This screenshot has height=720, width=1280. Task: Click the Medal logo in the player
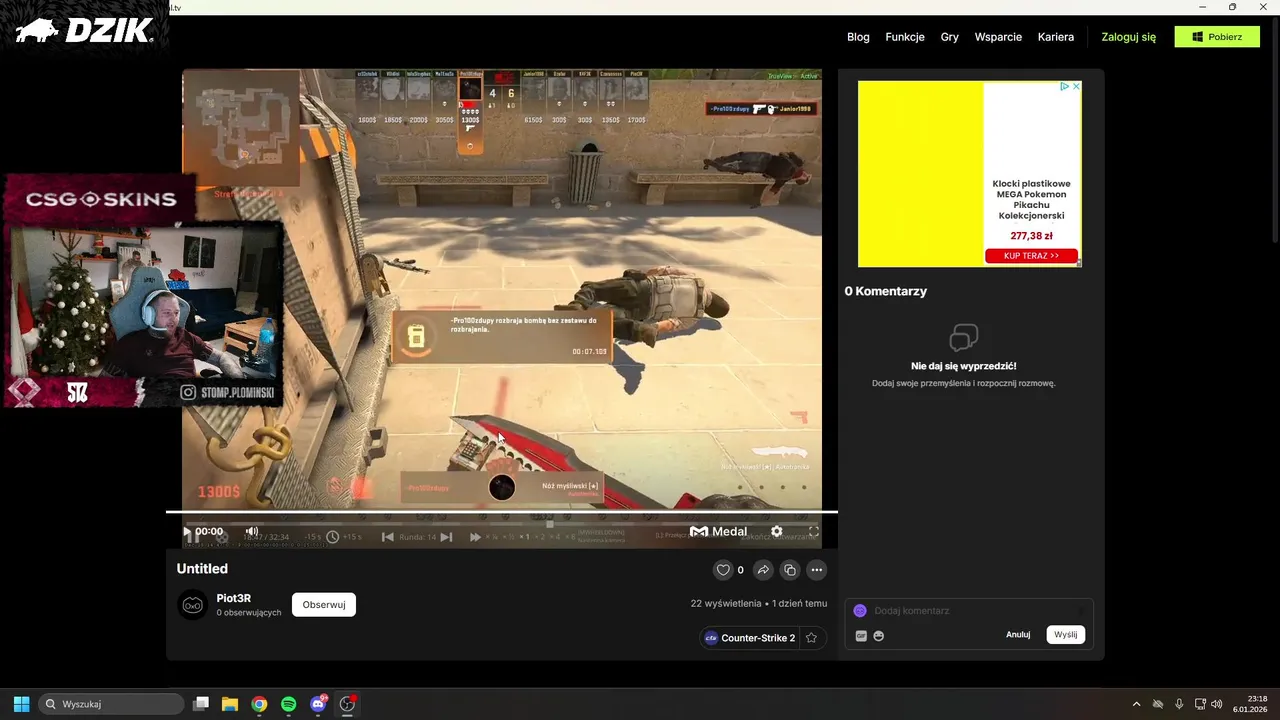(x=718, y=531)
